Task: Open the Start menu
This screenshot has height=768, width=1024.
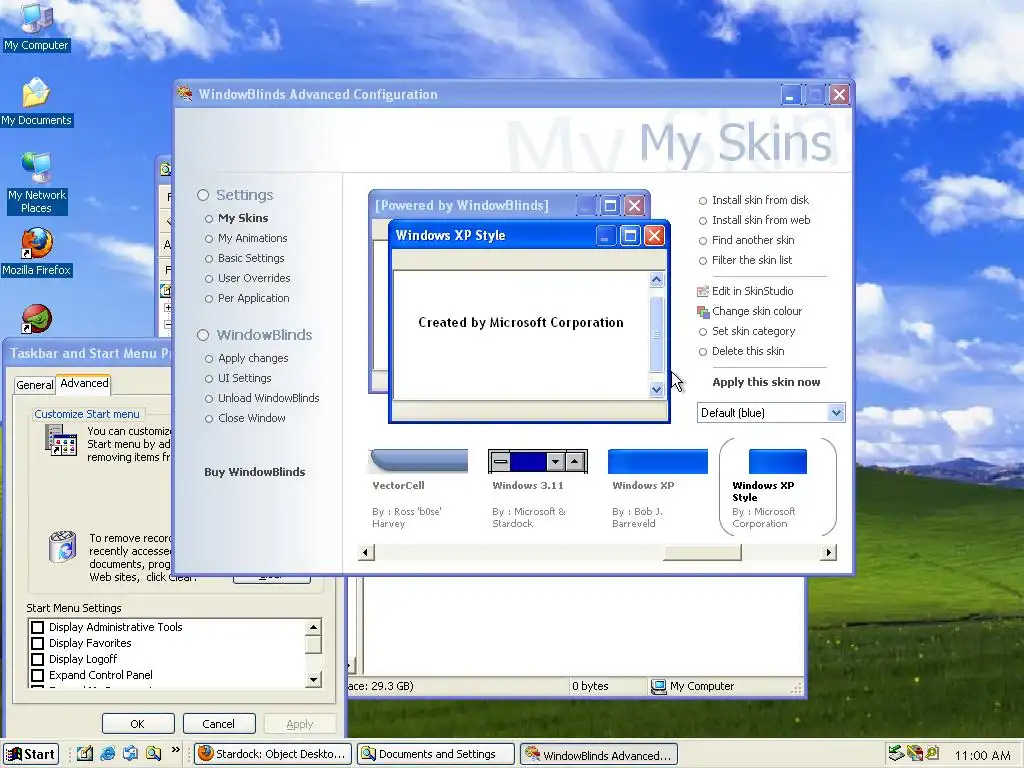Action: click(x=31, y=754)
